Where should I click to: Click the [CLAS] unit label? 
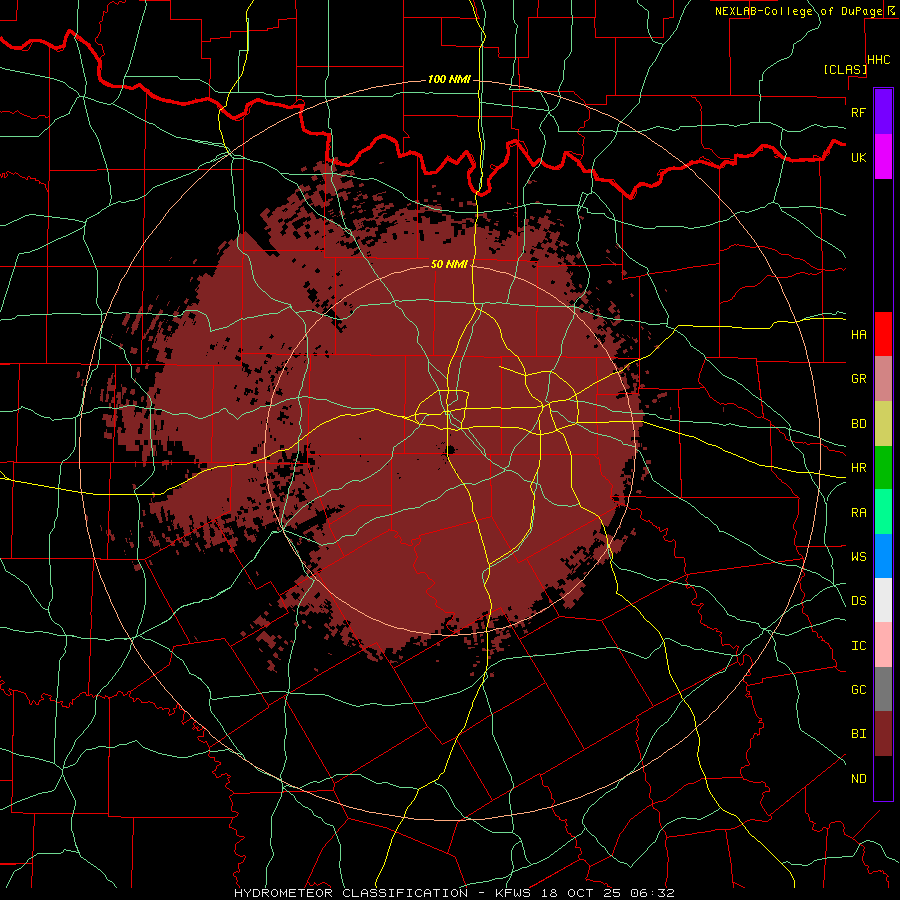pos(845,70)
